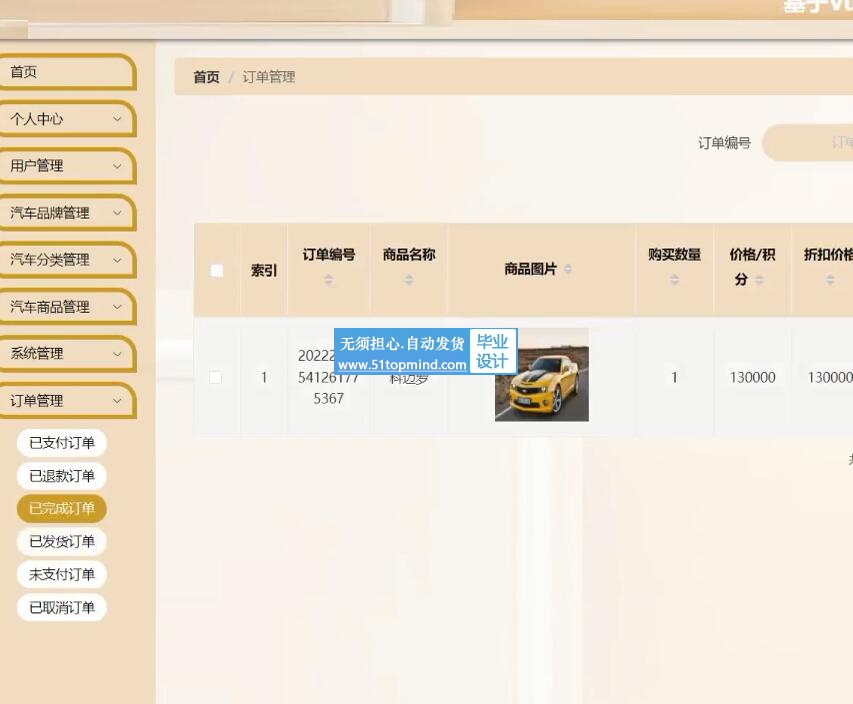Viewport: 853px width, 704px height.
Task: Click the 价格/积分 sort icon
Action: click(x=760, y=281)
